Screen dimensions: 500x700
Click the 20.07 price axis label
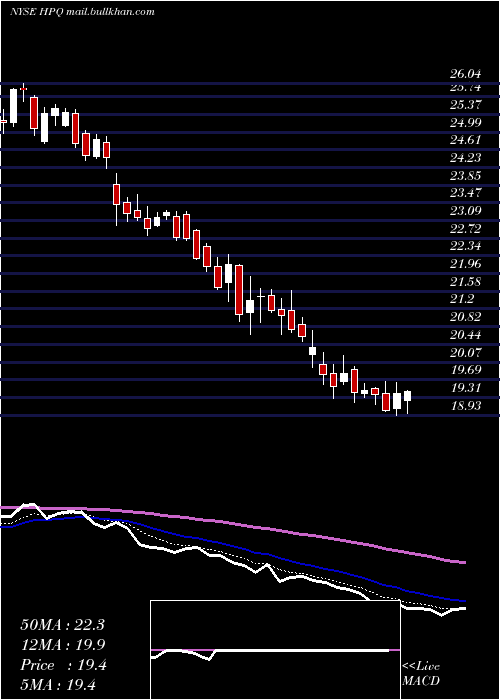click(x=466, y=352)
